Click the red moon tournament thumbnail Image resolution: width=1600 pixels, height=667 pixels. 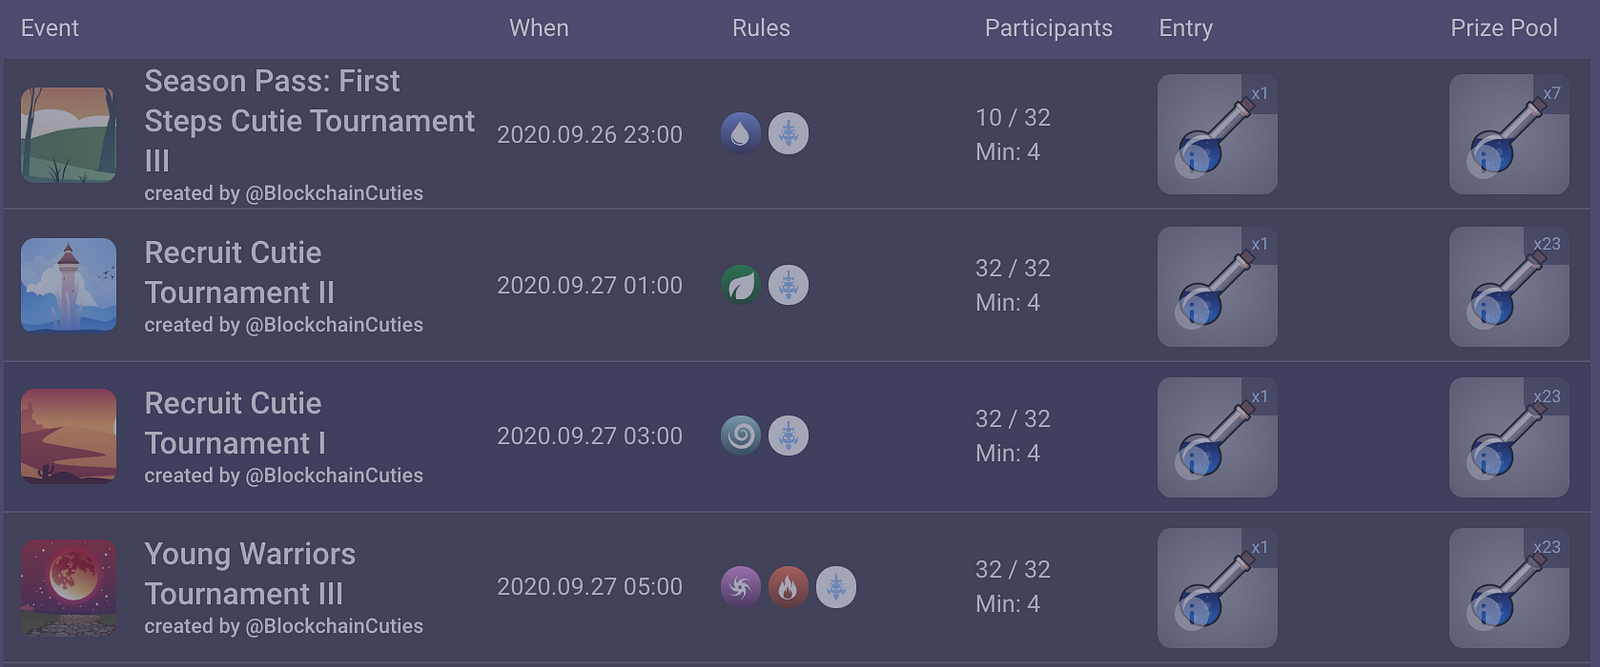pos(69,587)
